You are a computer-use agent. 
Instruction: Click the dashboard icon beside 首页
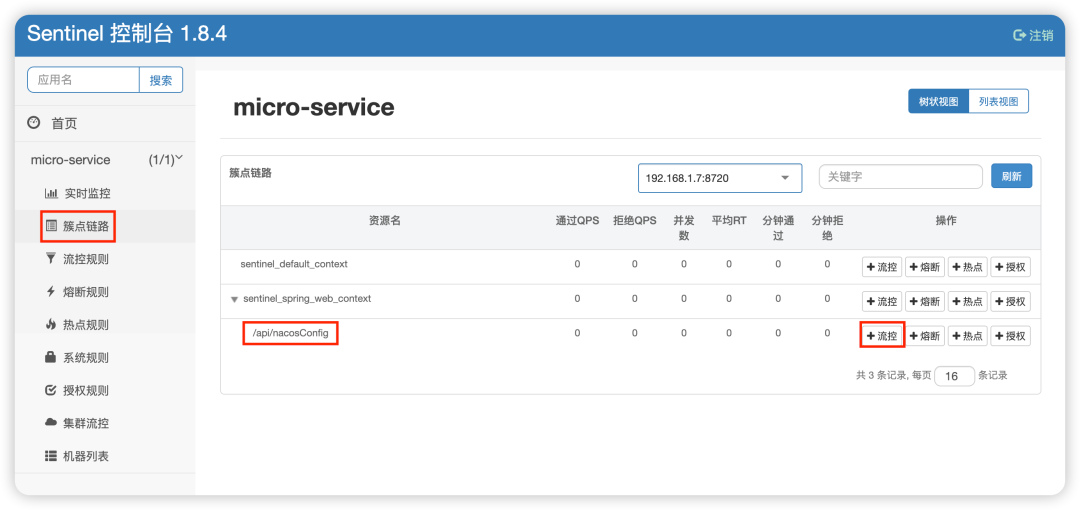(33, 123)
